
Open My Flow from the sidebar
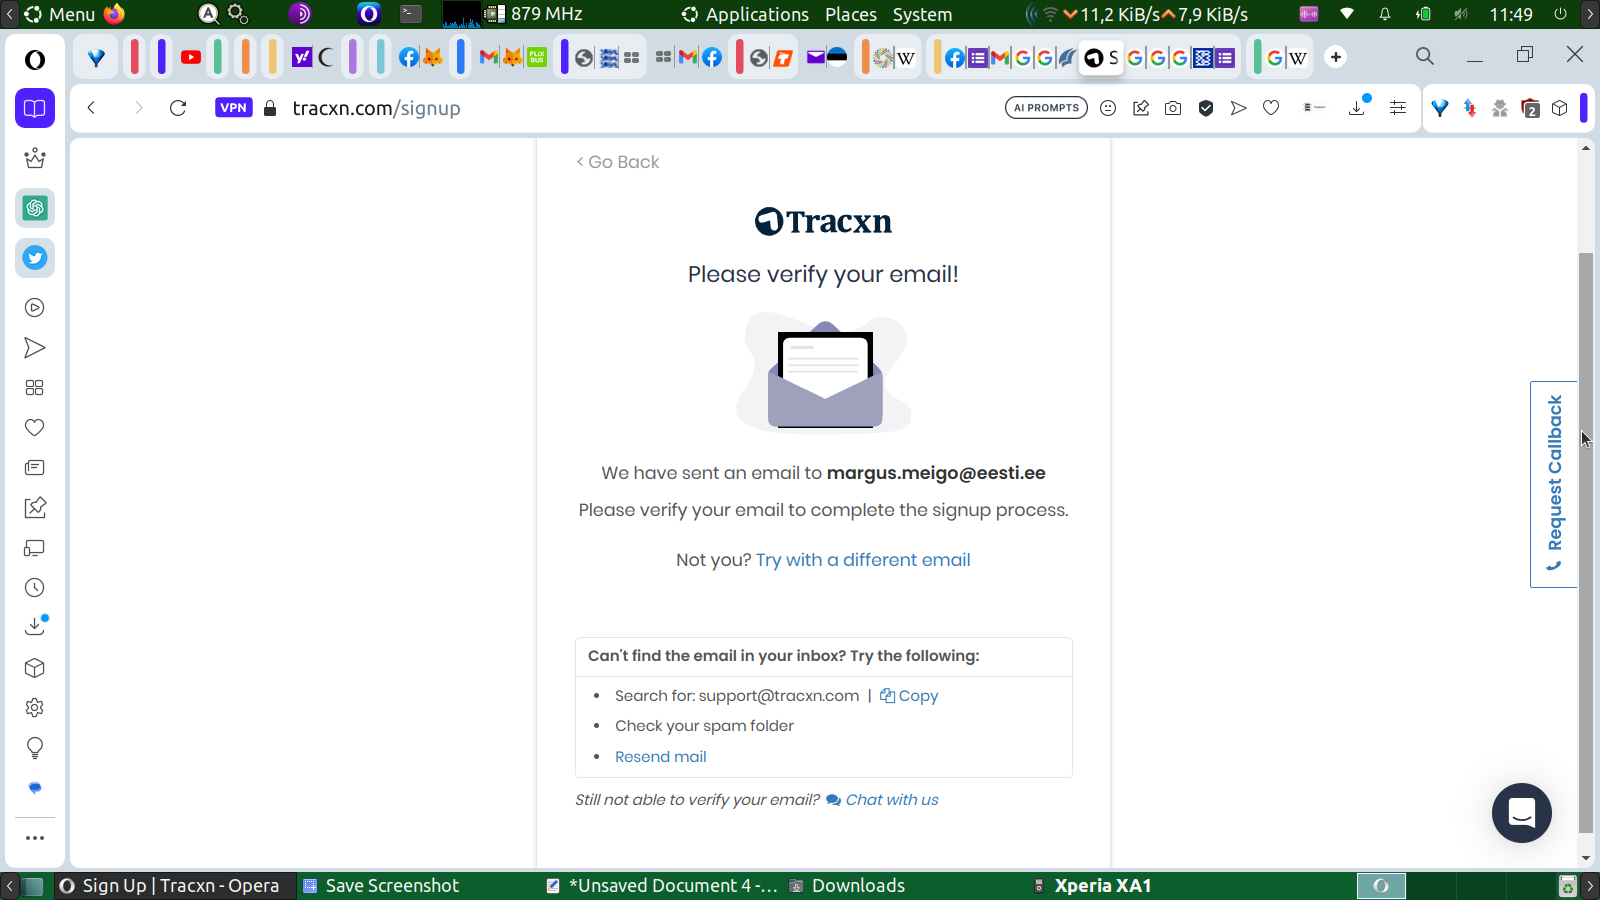click(x=35, y=348)
